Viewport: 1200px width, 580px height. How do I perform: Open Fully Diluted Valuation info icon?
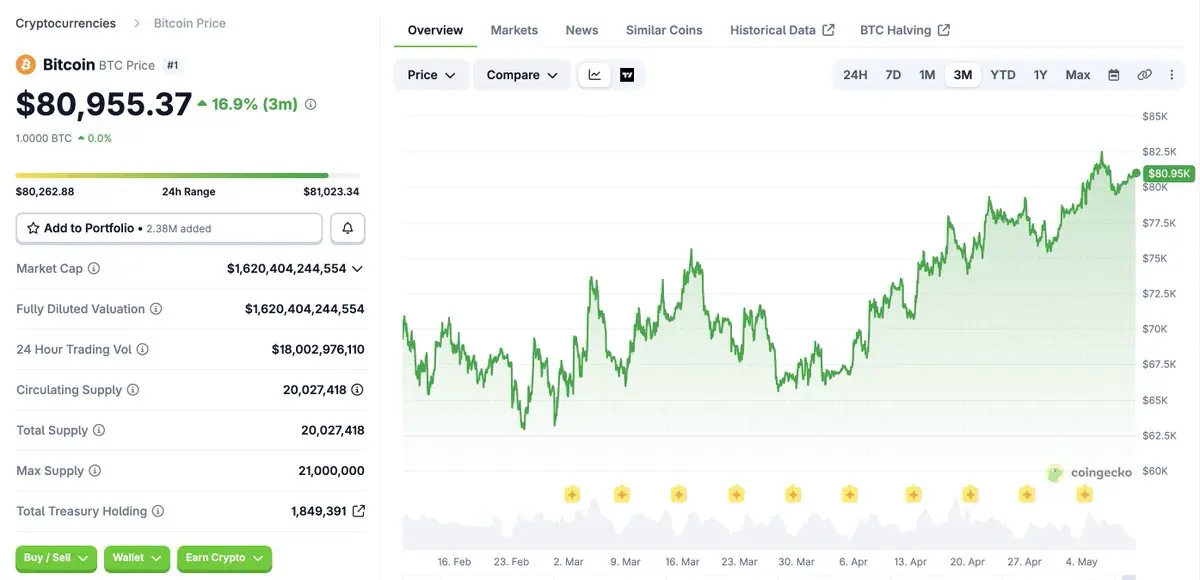(x=156, y=309)
